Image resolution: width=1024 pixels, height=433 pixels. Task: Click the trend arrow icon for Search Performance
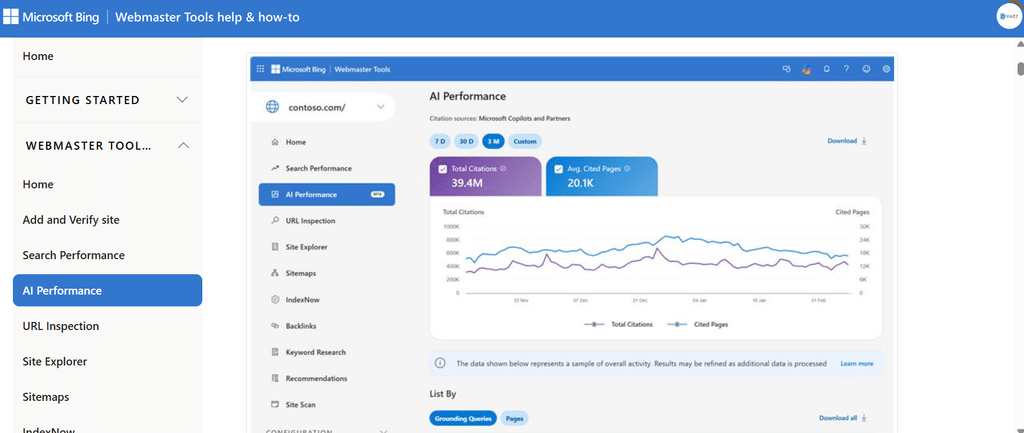pyautogui.click(x=275, y=168)
